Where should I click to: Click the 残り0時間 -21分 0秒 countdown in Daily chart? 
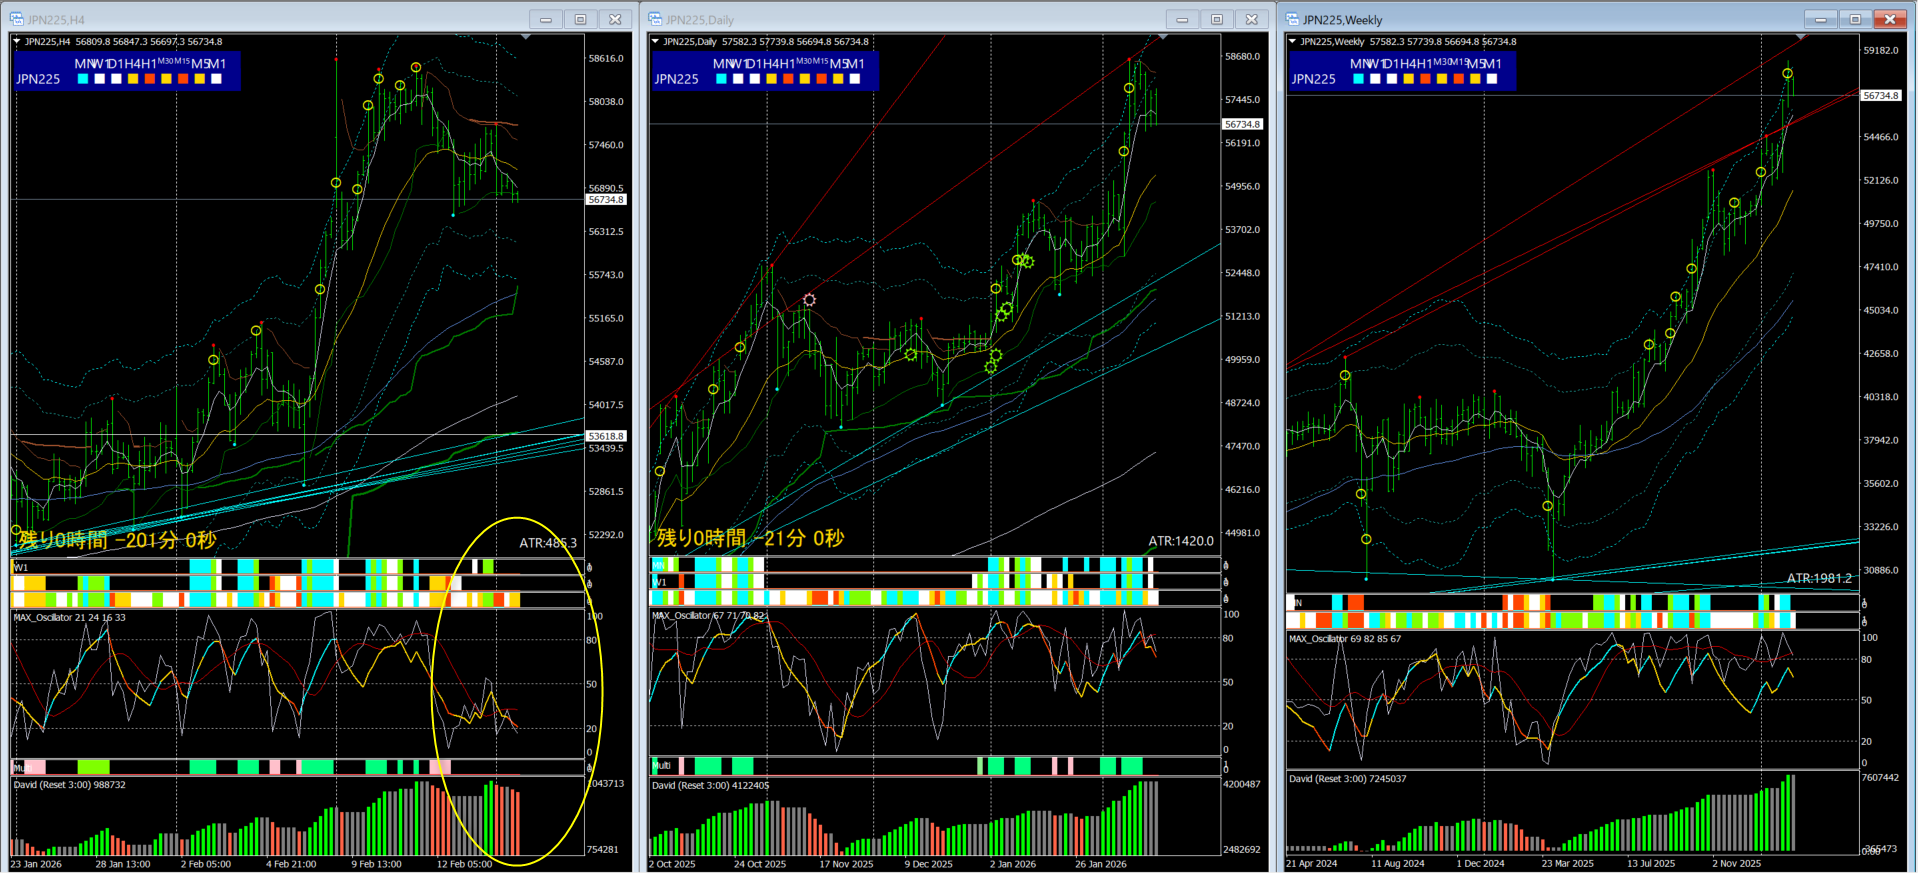tap(750, 538)
